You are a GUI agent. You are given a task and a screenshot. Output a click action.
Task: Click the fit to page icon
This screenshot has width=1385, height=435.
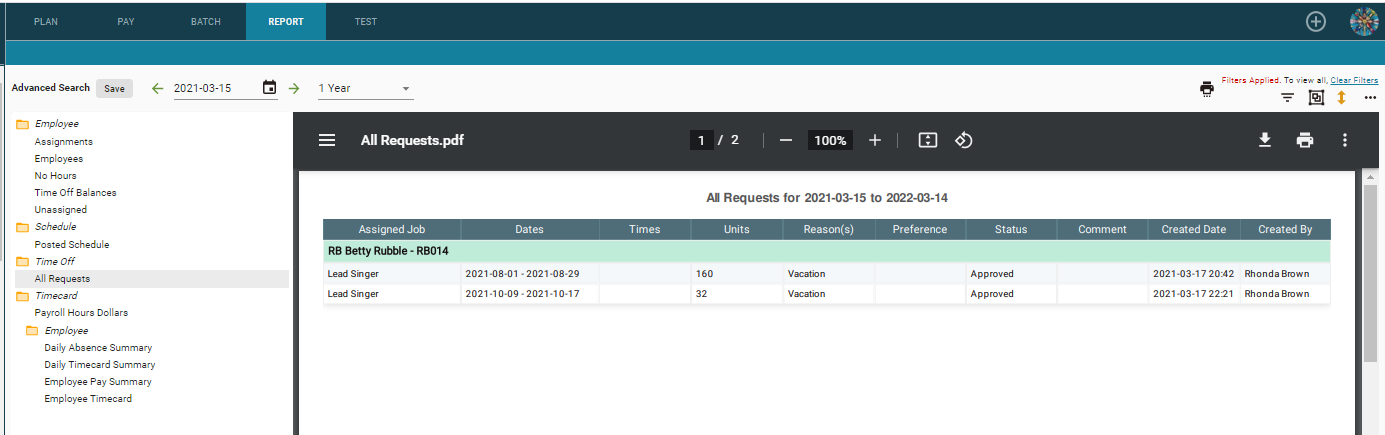pyautogui.click(x=928, y=140)
